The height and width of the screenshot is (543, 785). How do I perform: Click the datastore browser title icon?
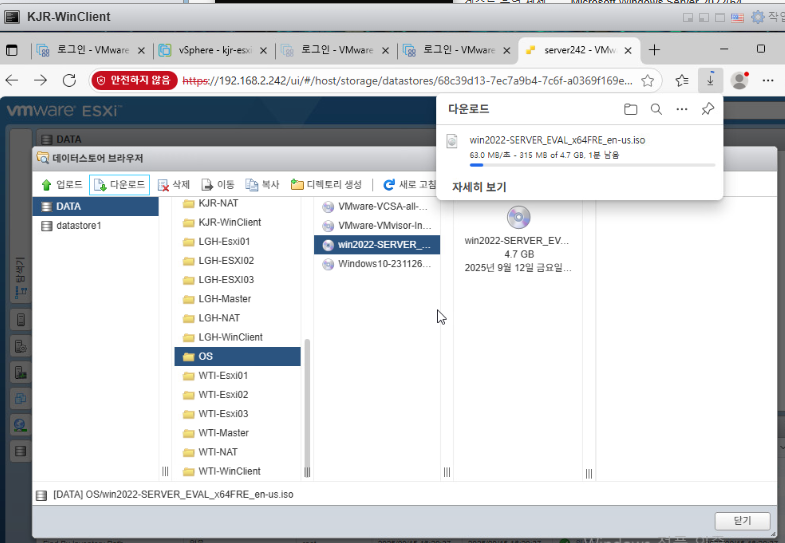click(x=43, y=158)
